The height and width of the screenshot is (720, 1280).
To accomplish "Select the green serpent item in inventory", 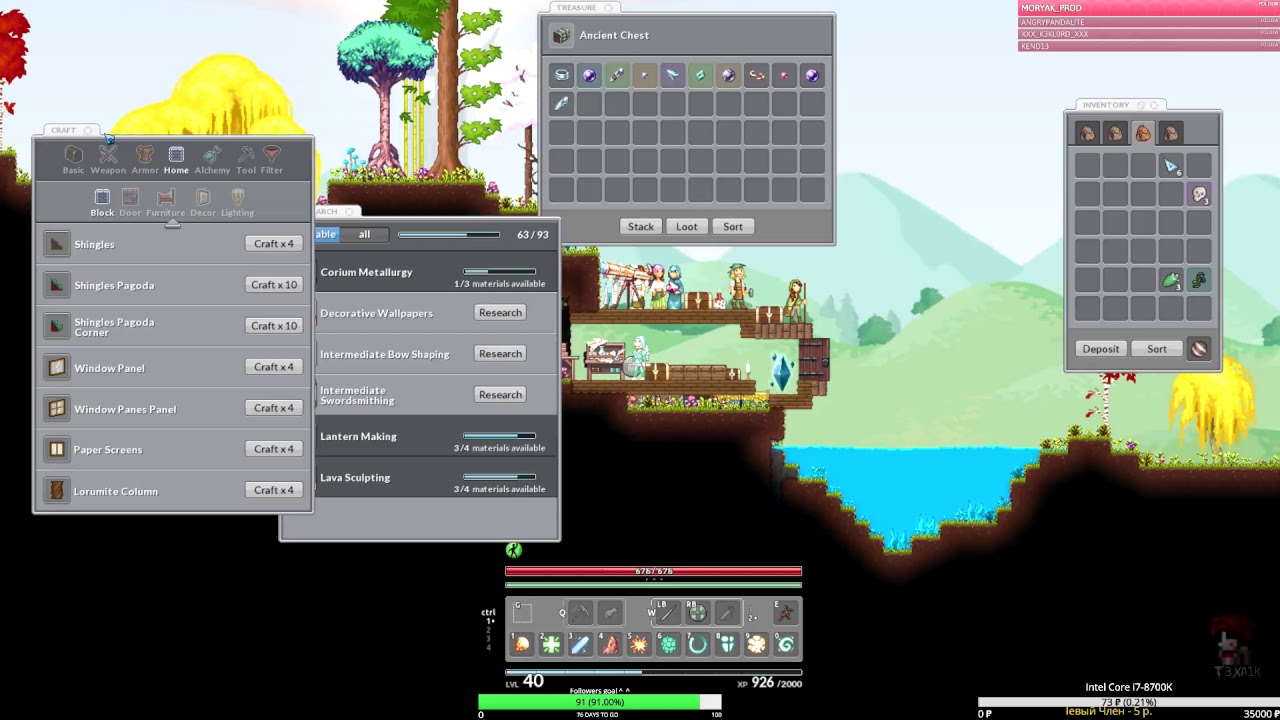I will click(1199, 280).
